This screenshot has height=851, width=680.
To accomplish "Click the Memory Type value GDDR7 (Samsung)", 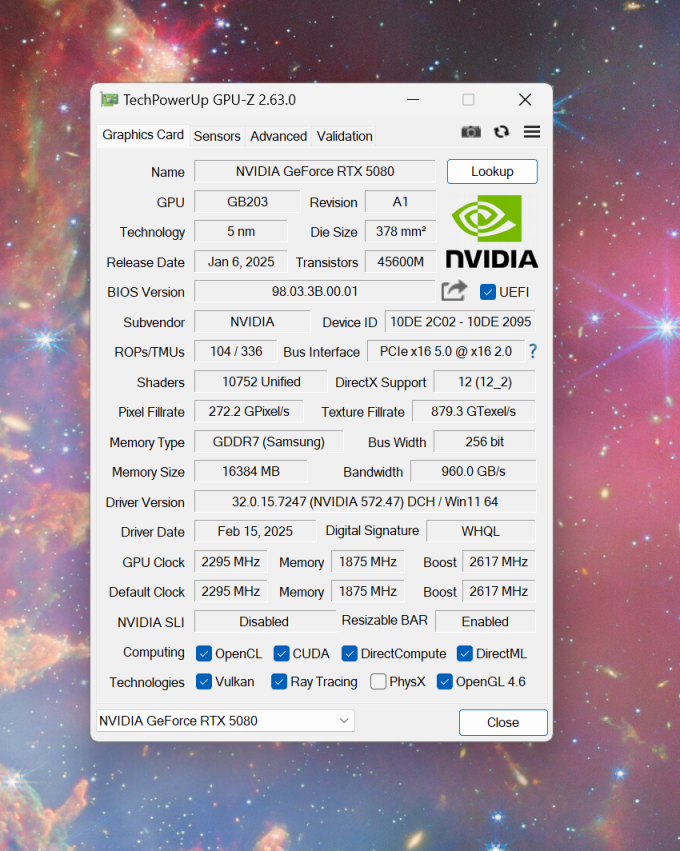I will coord(269,442).
